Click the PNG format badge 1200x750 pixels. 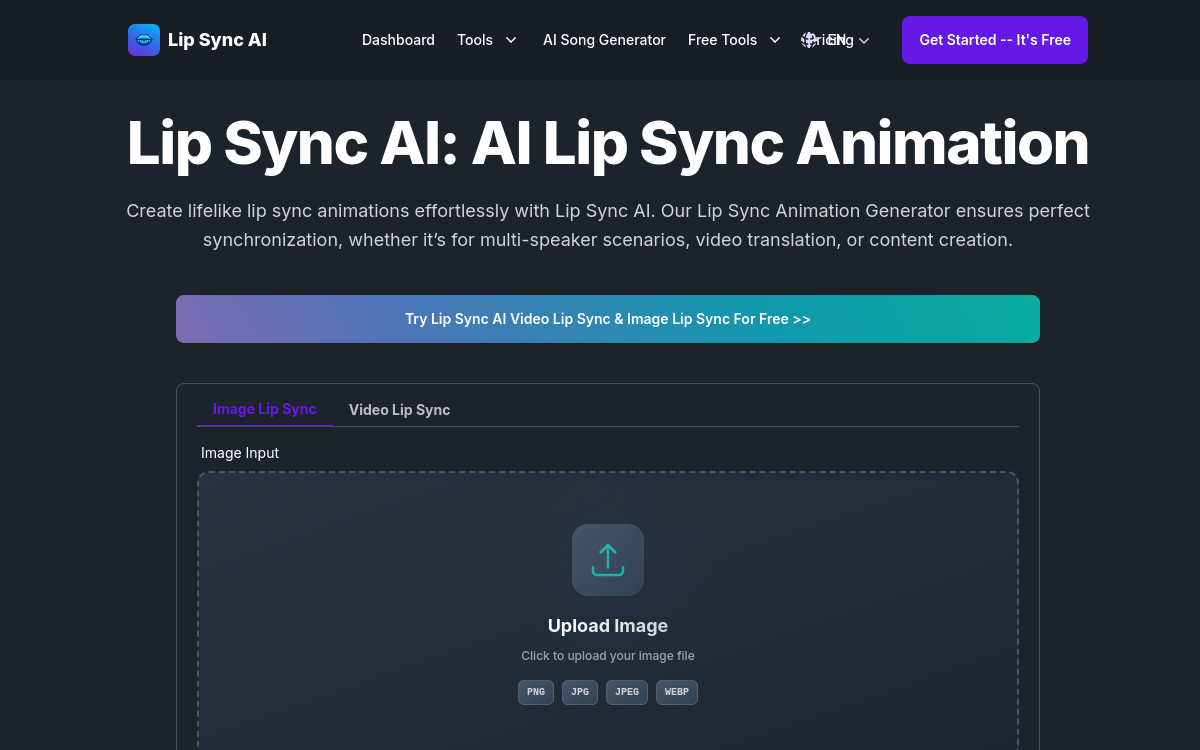(536, 692)
